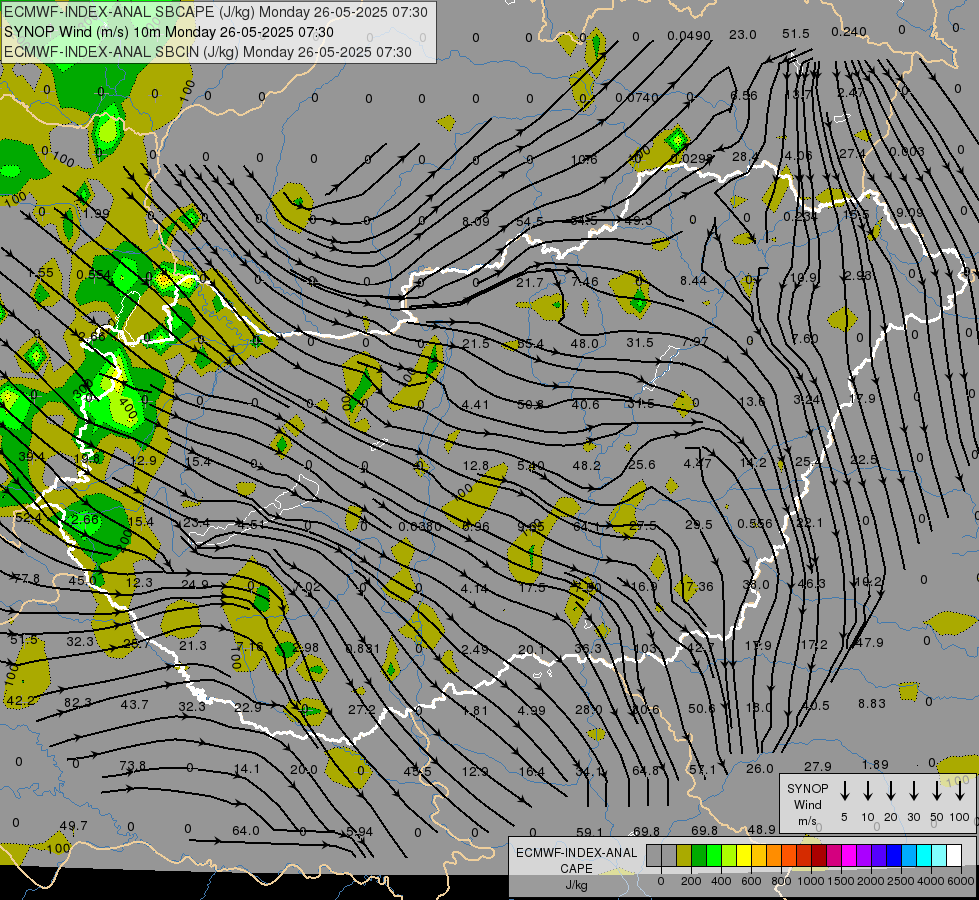Click the 7.16 value on the map
Viewport: 979px width, 900px height.
[x=249, y=646]
